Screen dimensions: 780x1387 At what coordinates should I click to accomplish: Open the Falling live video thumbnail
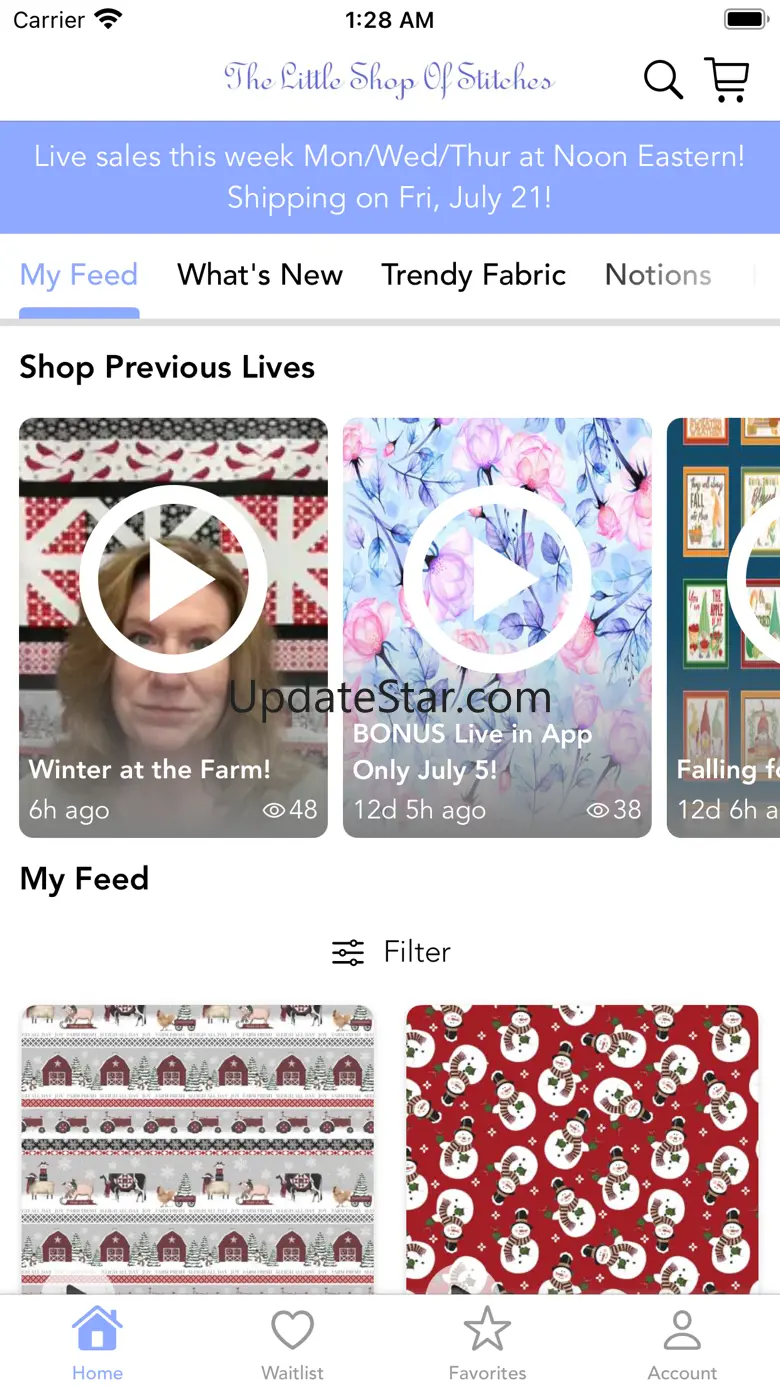(724, 627)
